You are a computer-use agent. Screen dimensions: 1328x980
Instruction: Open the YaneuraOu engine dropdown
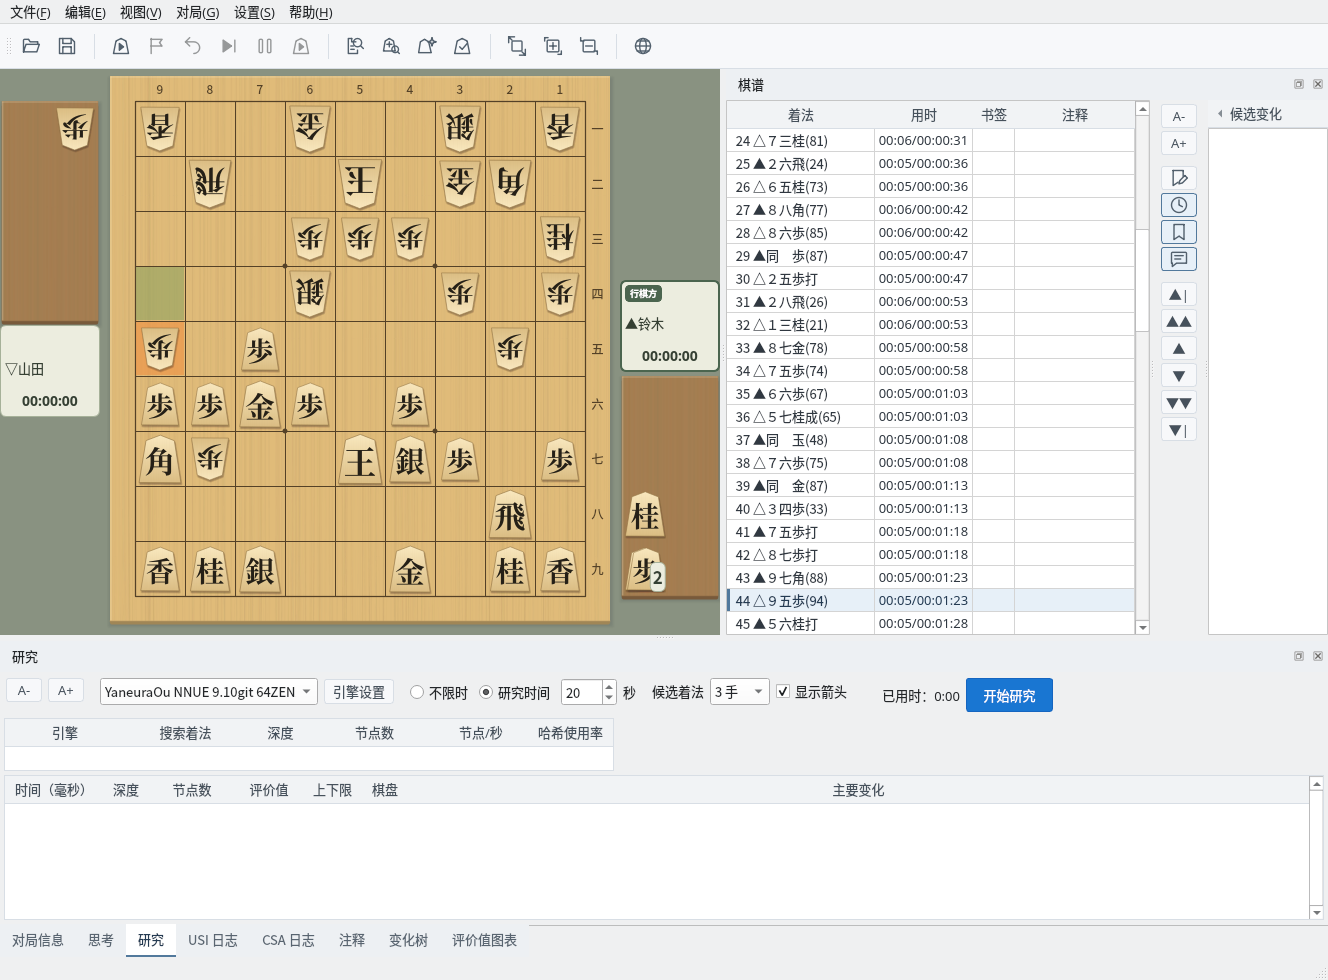point(209,692)
